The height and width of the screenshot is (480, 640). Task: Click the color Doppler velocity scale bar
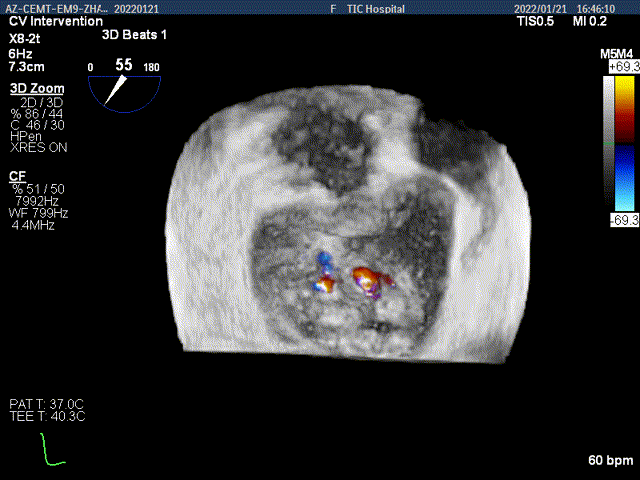[x=625, y=141]
